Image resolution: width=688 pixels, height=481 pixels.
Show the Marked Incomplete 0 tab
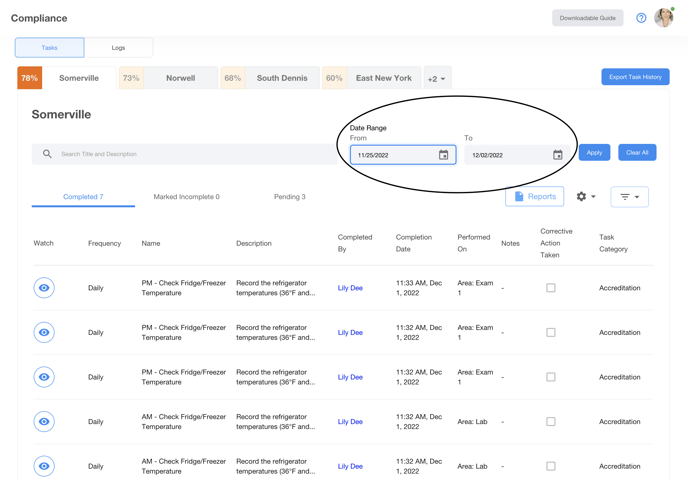point(186,197)
